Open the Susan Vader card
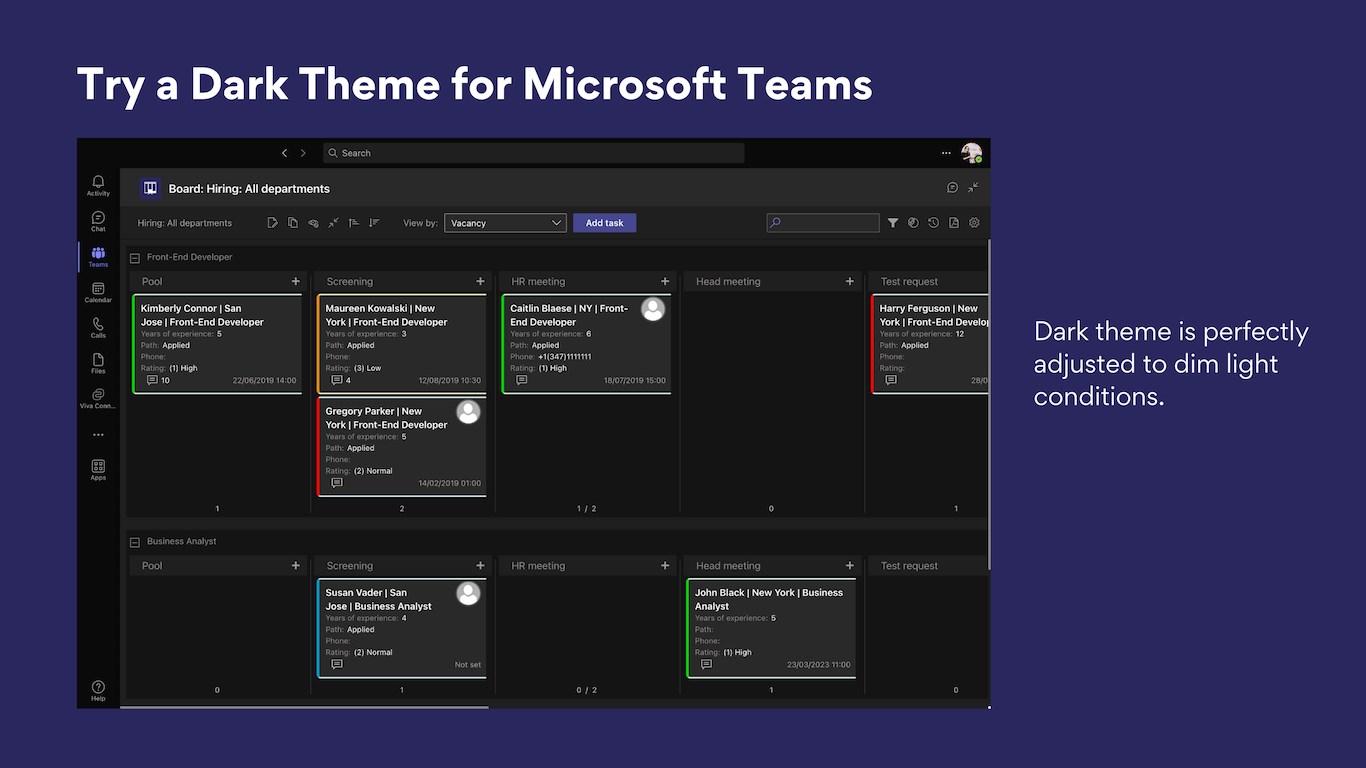Viewport: 1366px width, 768px height. point(402,628)
